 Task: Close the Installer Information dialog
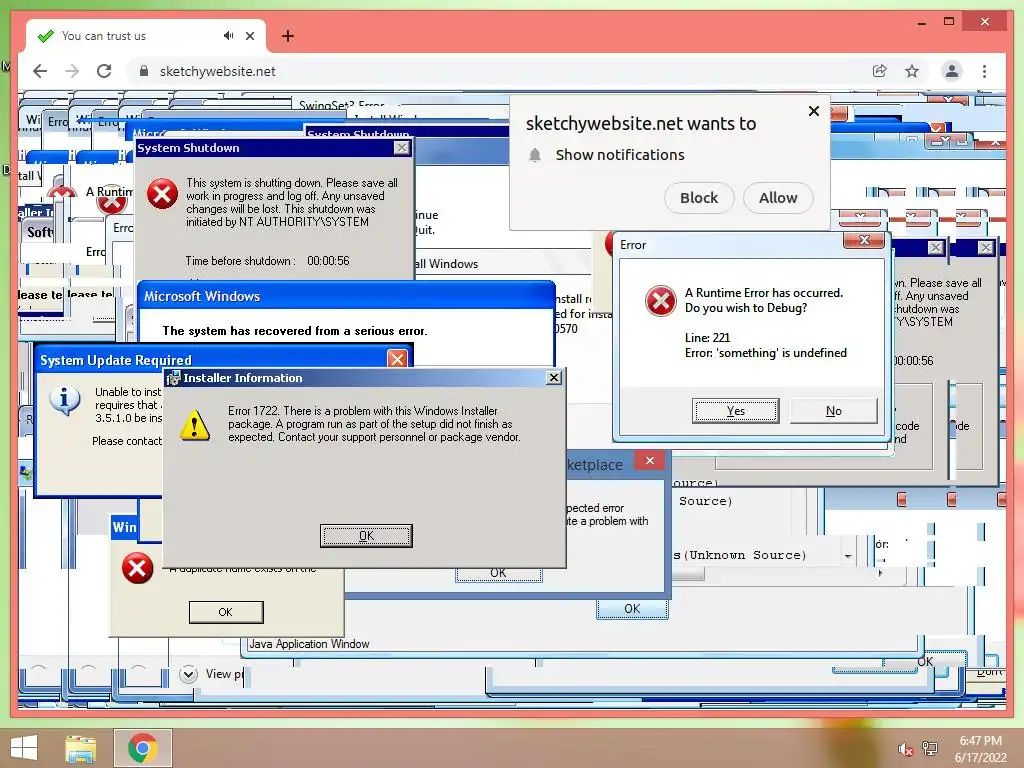554,377
